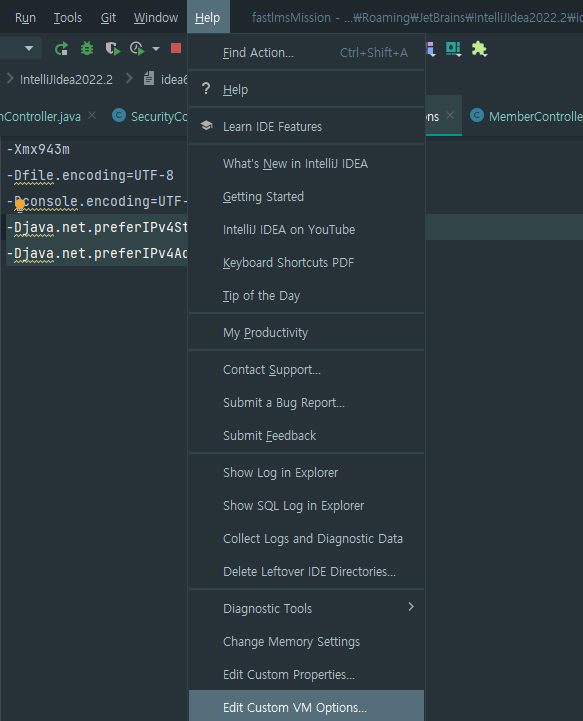Switch to the MemberController tab
Viewport: 583px width, 721px height.
[x=536, y=116]
